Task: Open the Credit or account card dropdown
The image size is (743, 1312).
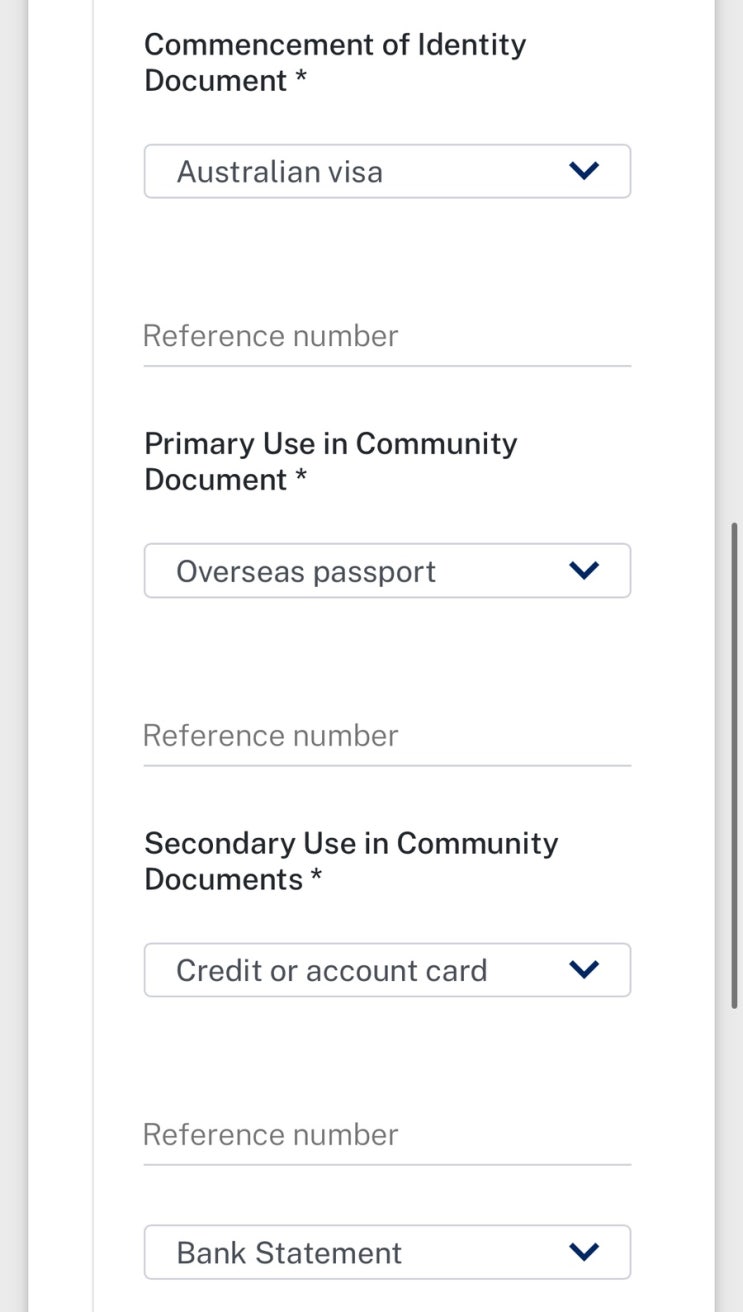Action: coord(387,970)
